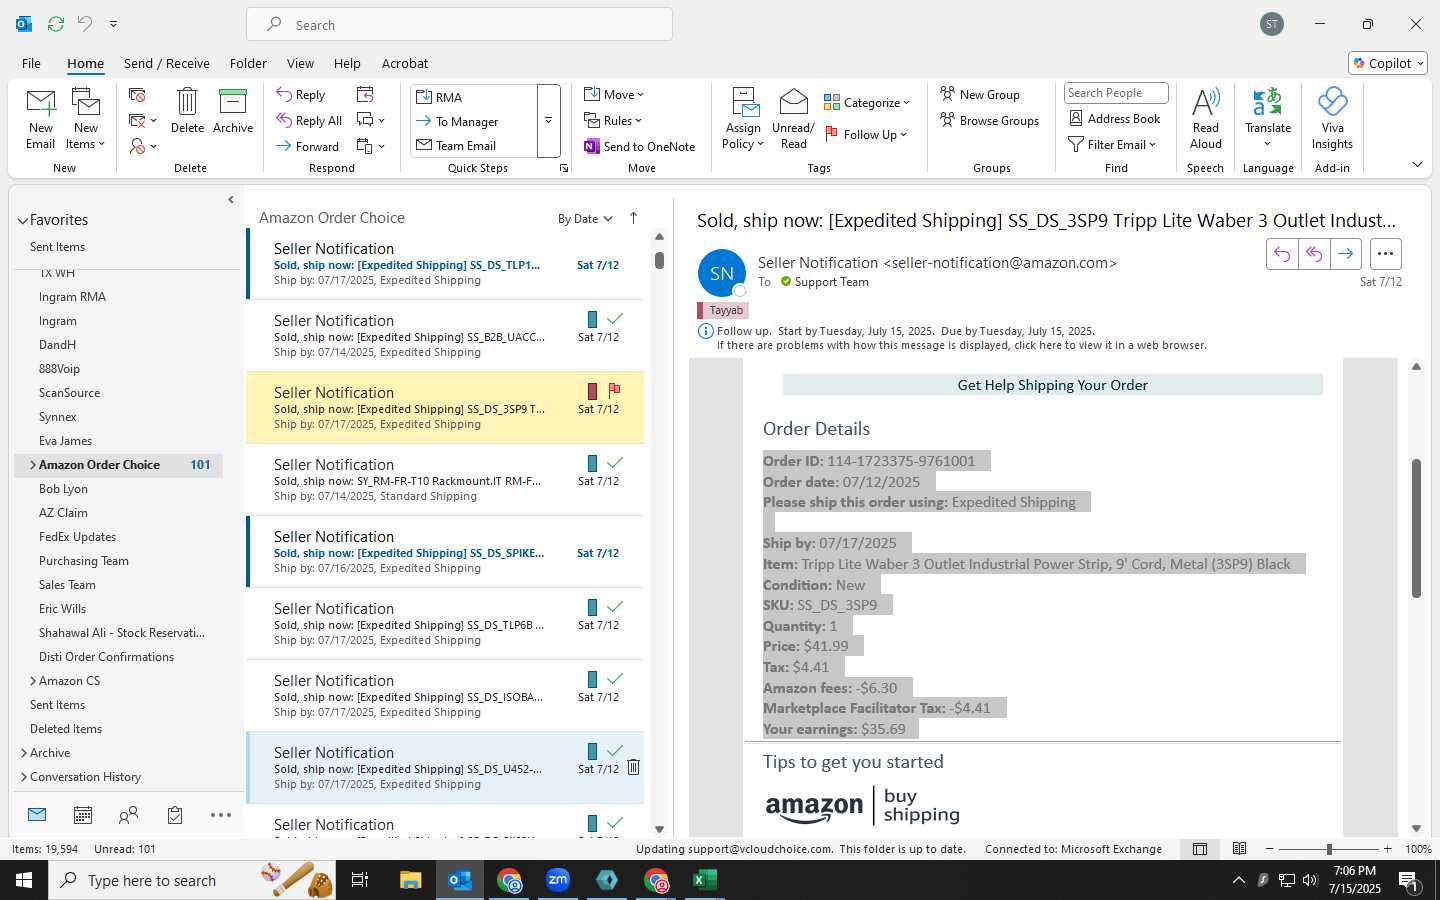Open Filter Email dropdown
Screen dimensions: 1440x900
(x=1112, y=144)
